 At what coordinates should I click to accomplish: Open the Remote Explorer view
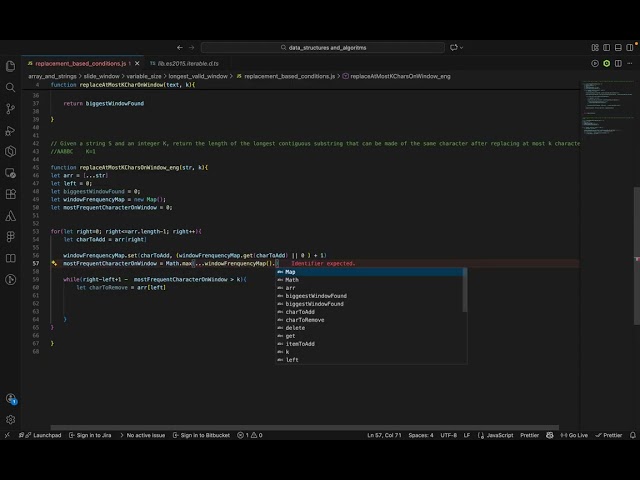[11, 173]
